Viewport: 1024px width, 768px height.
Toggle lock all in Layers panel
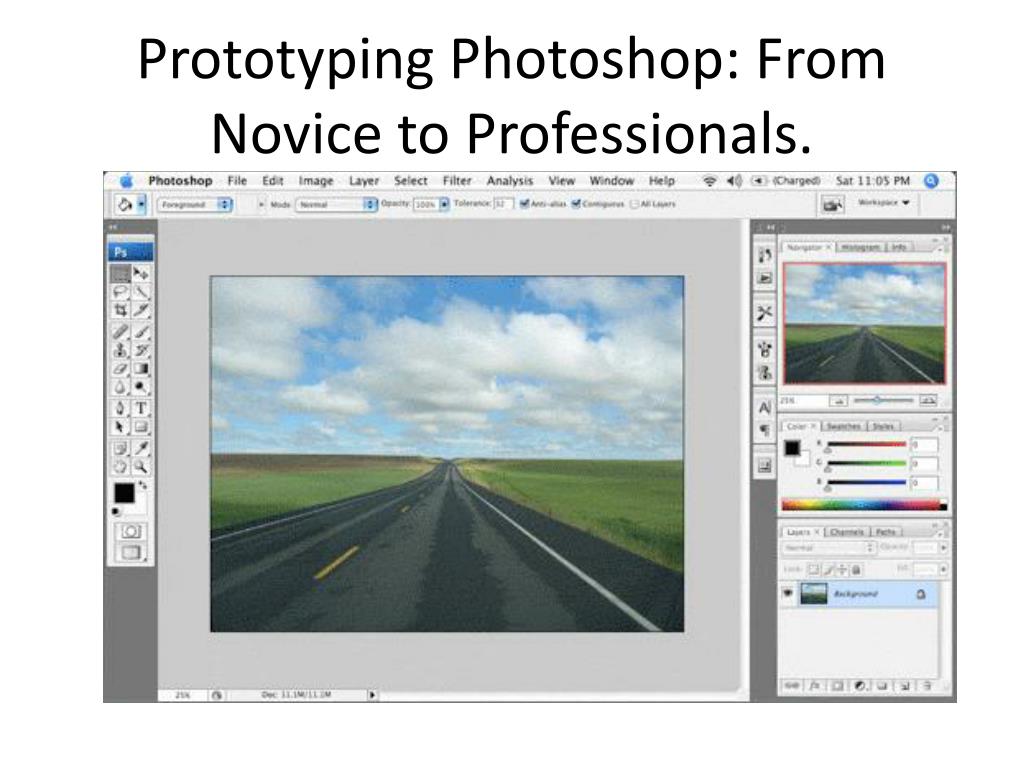coord(856,569)
